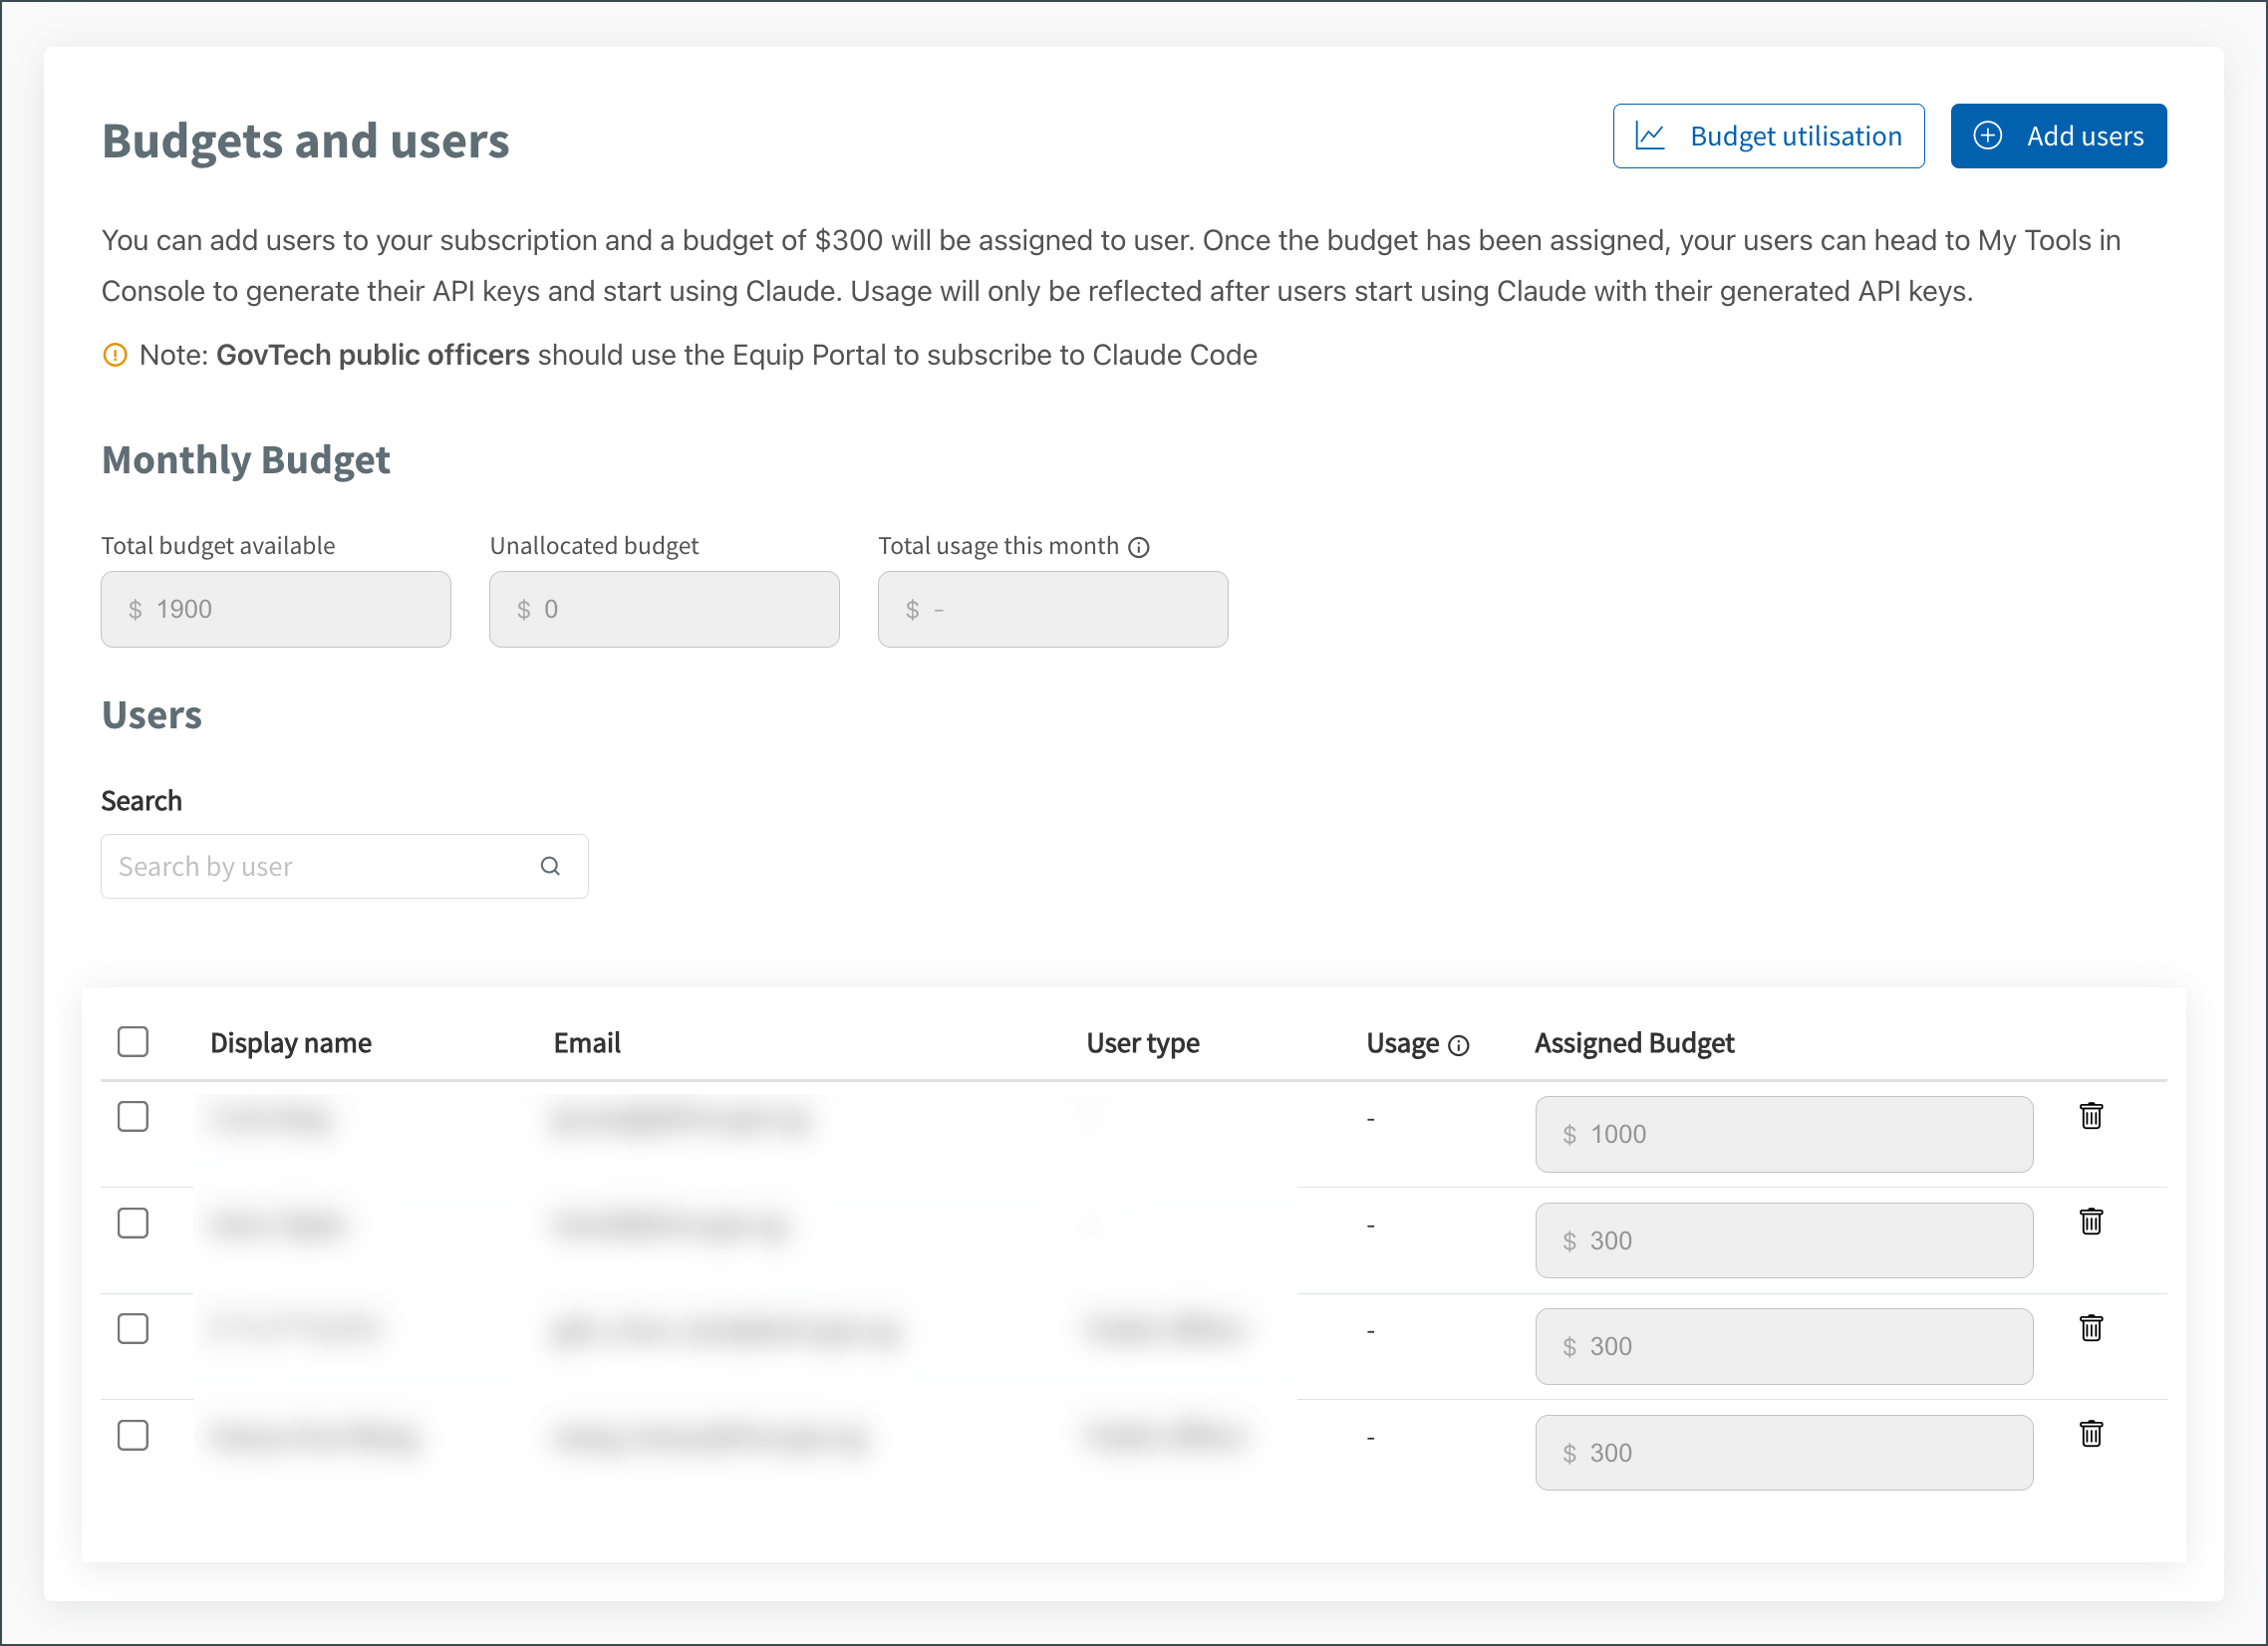Click the Total budget available field showing 1900

pos(276,609)
